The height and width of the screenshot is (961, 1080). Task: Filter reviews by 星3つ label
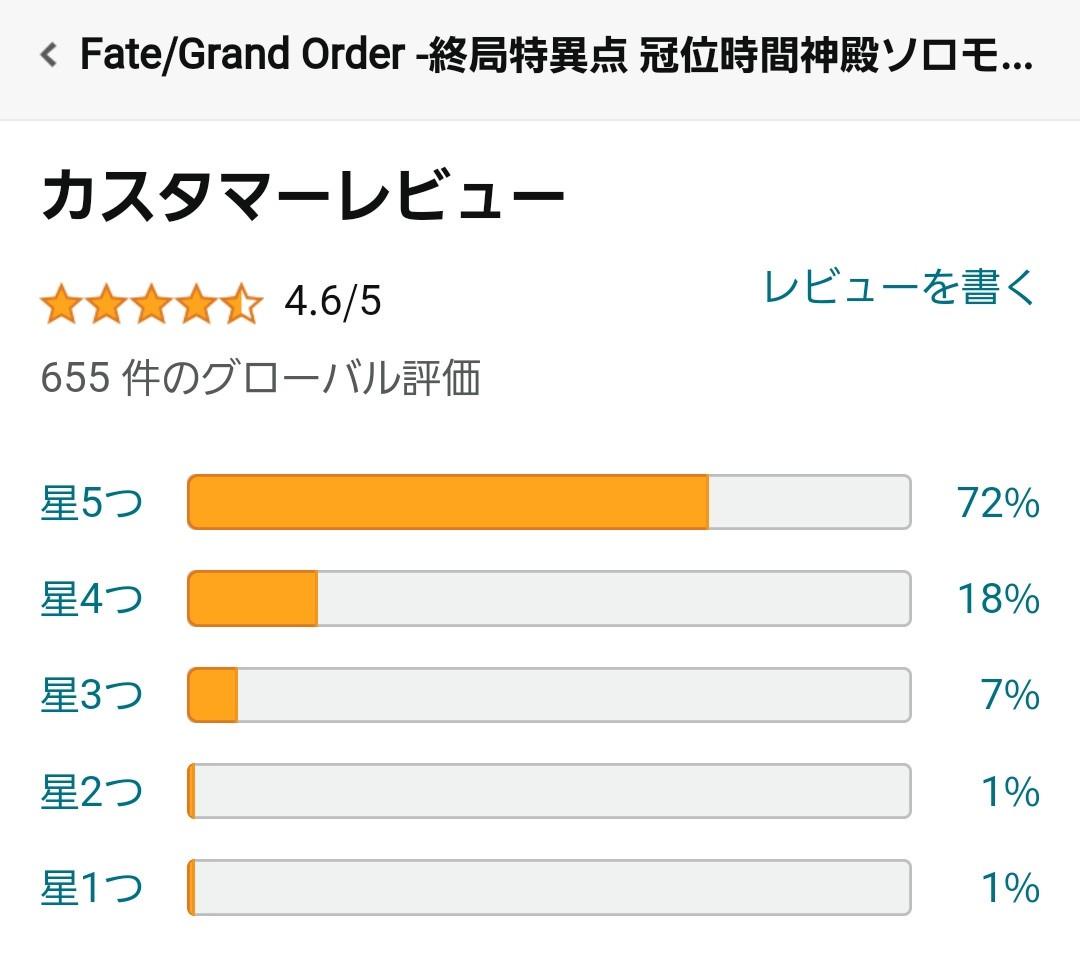pyautogui.click(x=92, y=694)
